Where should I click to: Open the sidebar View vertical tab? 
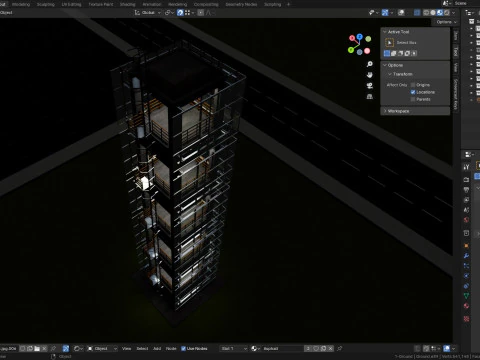tap(456, 67)
